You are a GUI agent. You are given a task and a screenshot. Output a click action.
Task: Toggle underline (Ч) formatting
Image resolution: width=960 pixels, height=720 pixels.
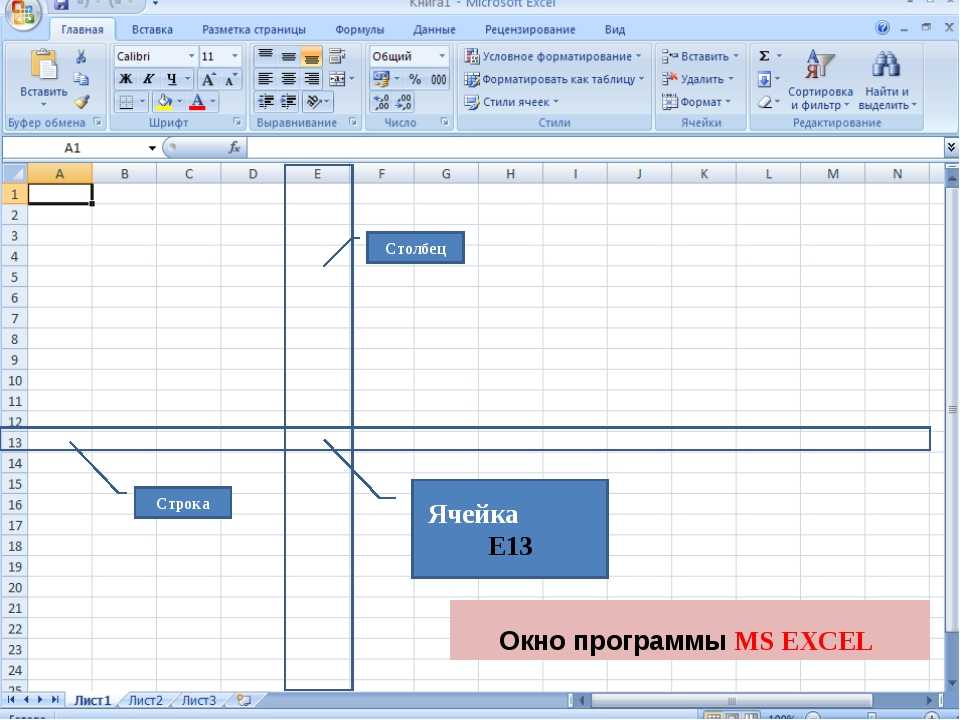(x=171, y=79)
